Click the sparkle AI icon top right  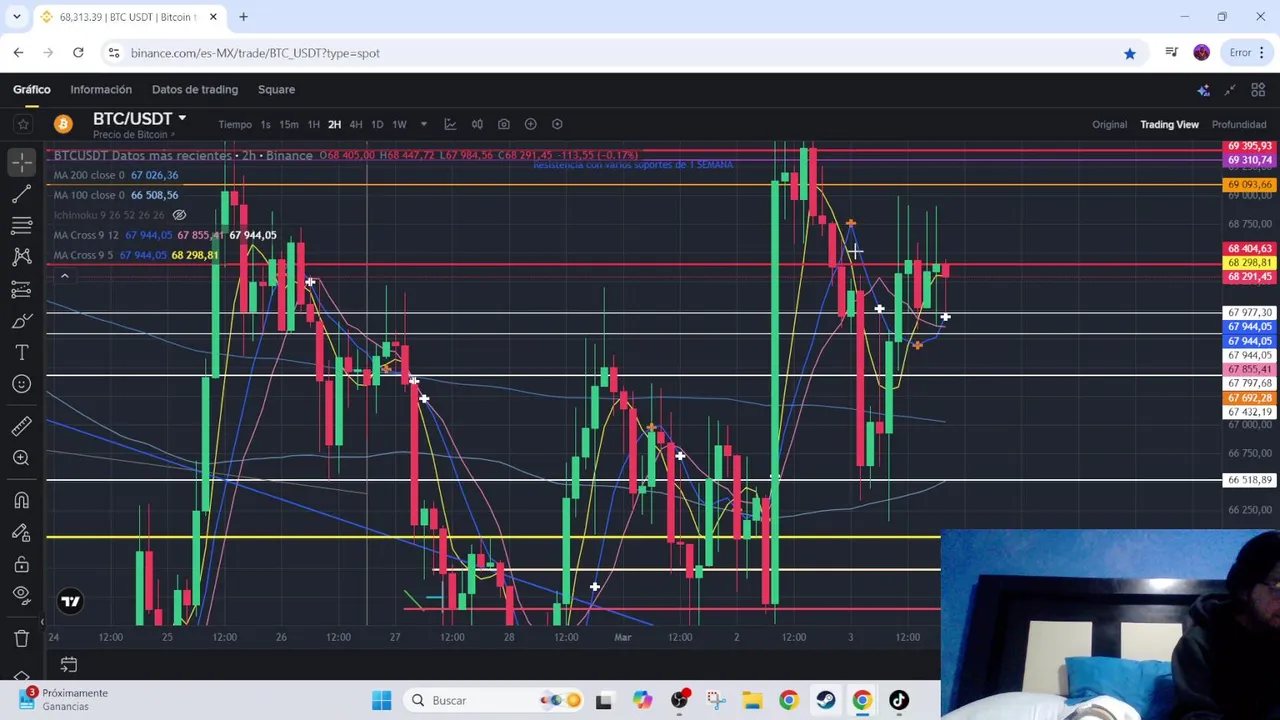(1203, 90)
